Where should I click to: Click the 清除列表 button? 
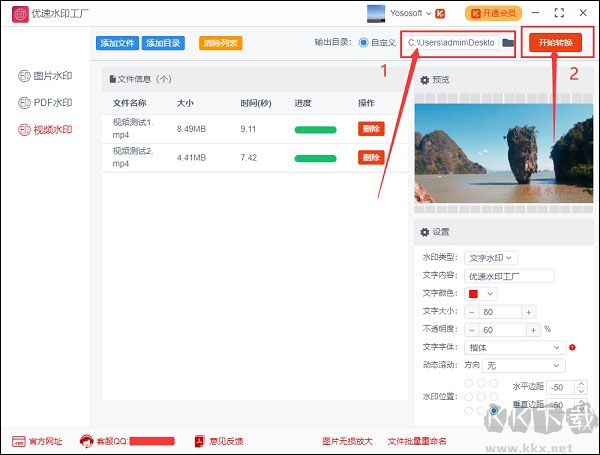[x=220, y=43]
